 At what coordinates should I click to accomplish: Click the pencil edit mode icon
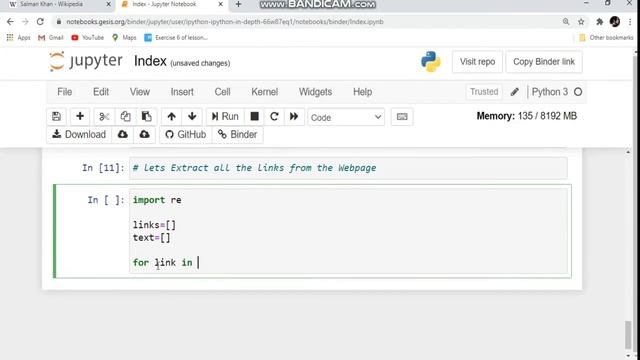[x=515, y=92]
